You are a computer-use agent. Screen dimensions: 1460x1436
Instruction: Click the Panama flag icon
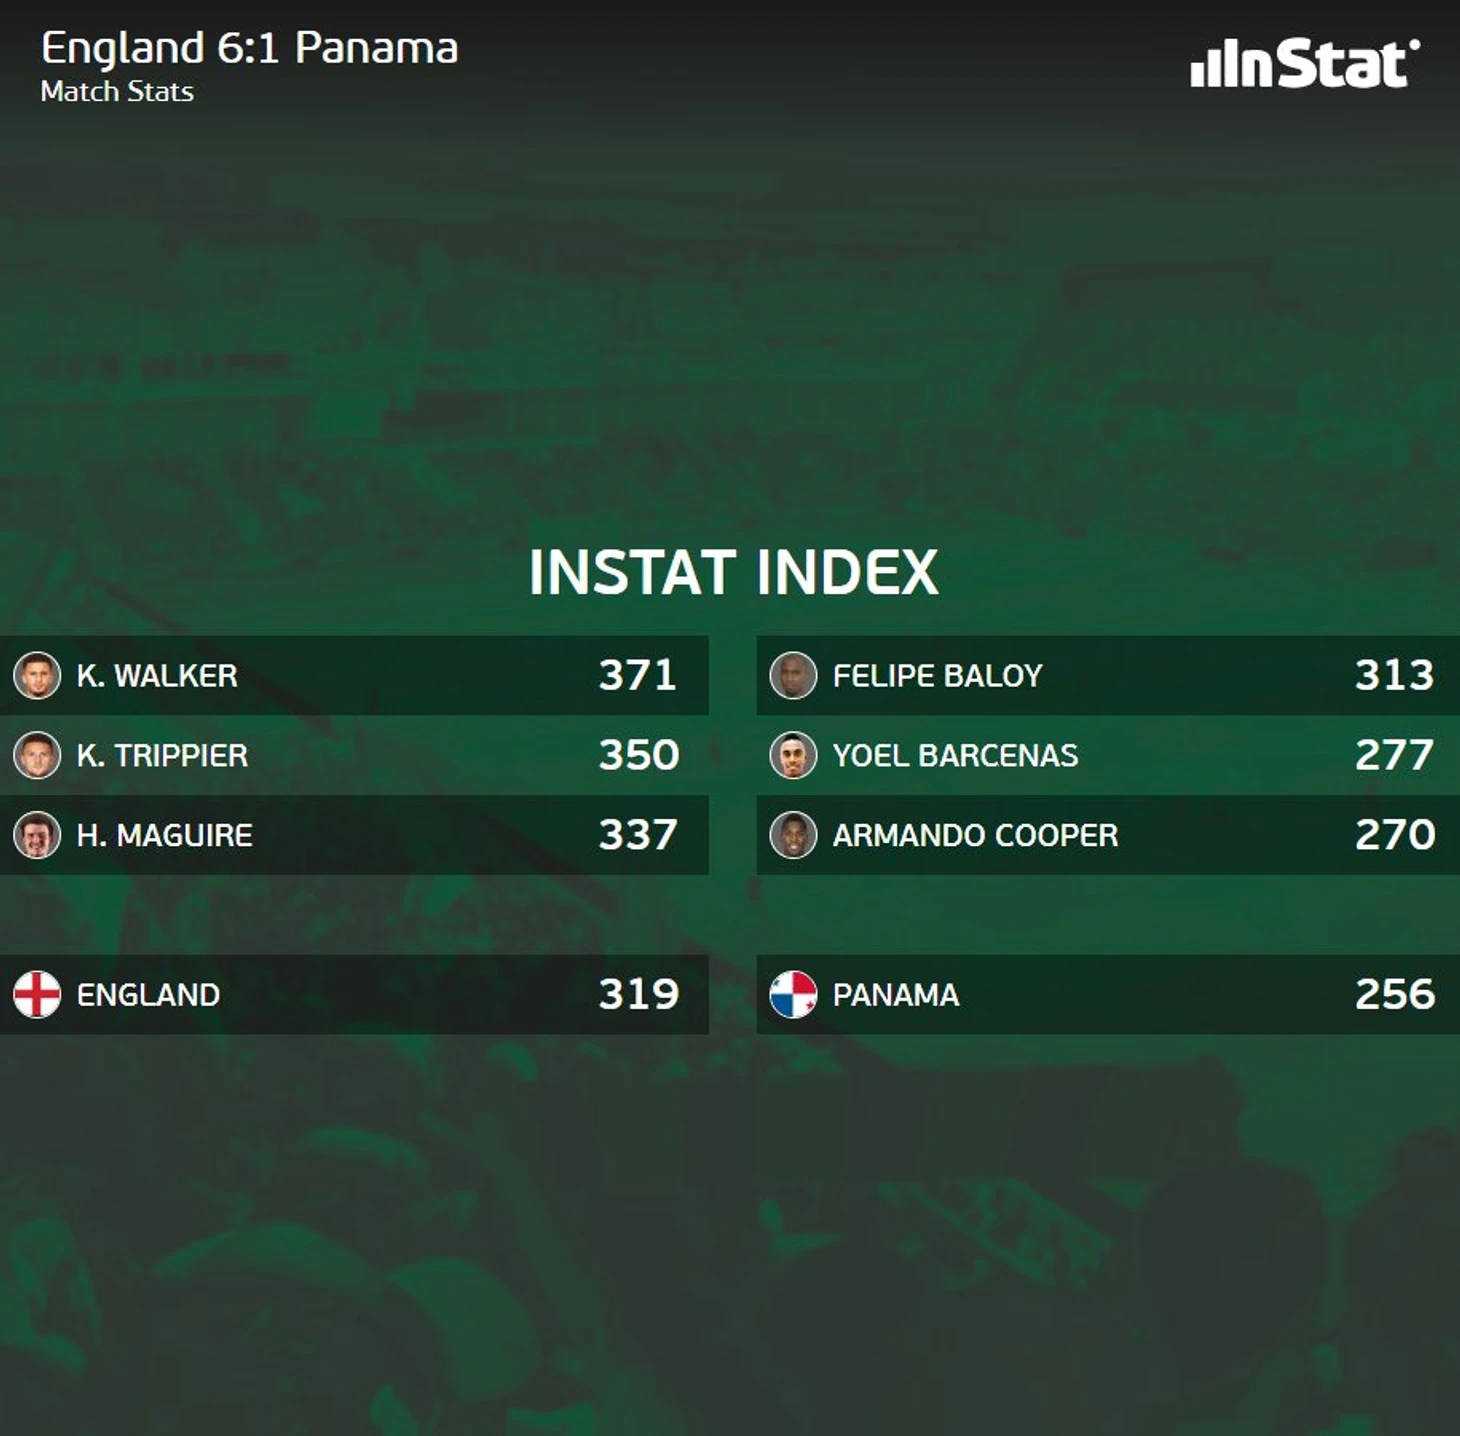point(793,995)
